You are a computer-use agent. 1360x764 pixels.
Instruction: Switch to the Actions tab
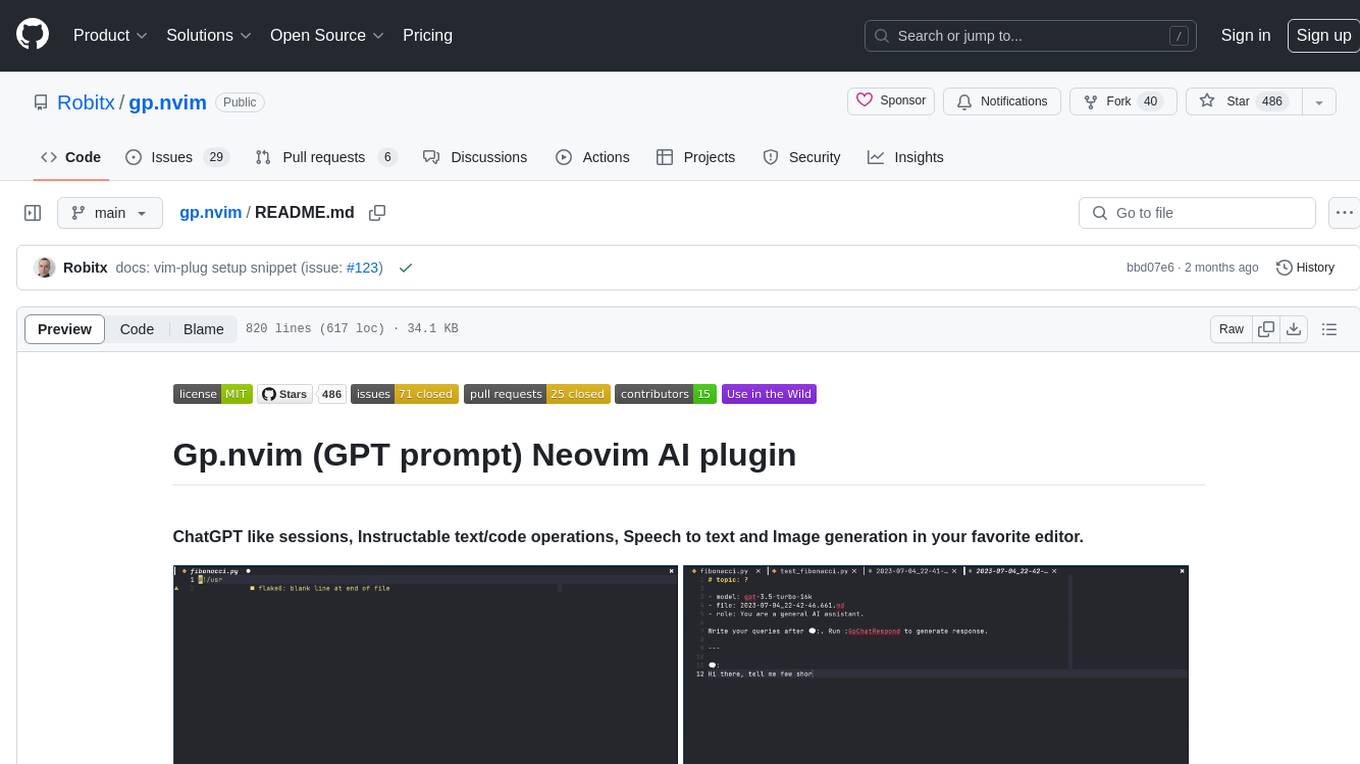coord(592,157)
